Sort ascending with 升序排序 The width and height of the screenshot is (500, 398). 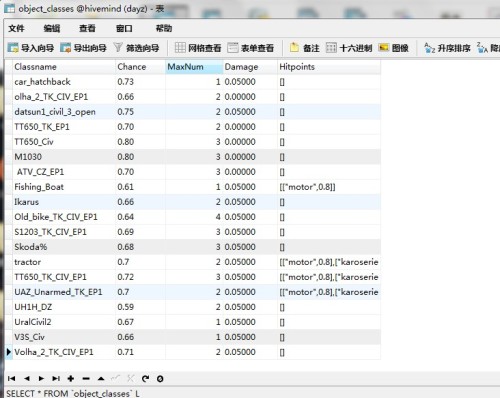click(447, 48)
